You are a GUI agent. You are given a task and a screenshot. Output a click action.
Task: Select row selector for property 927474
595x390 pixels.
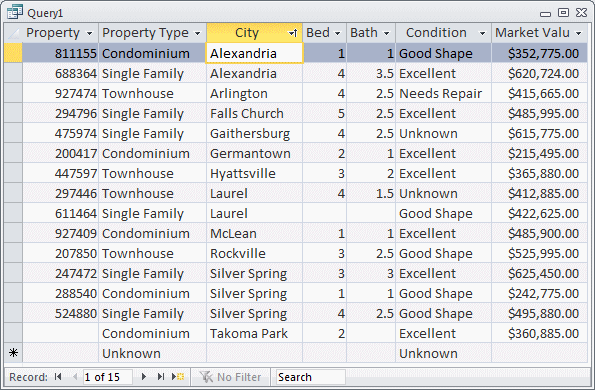coord(13,93)
